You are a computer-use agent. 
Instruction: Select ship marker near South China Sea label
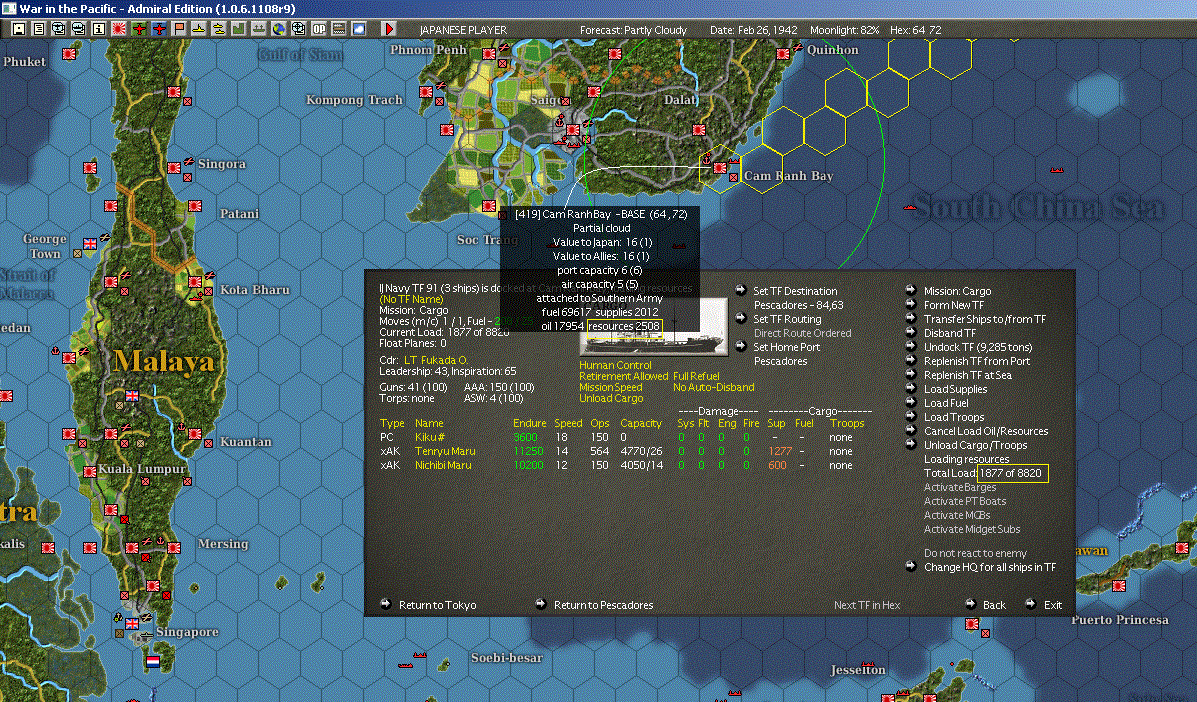pos(910,207)
